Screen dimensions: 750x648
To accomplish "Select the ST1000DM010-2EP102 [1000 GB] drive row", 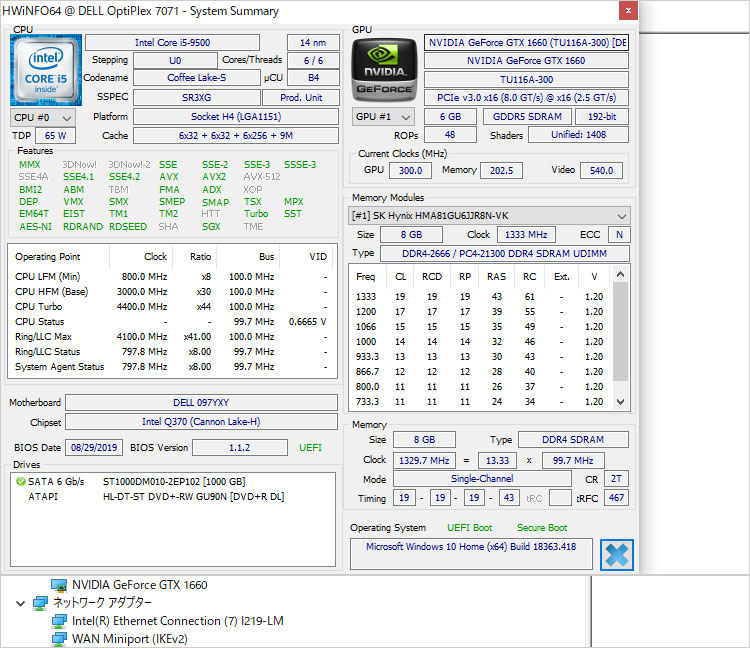I will [173, 482].
